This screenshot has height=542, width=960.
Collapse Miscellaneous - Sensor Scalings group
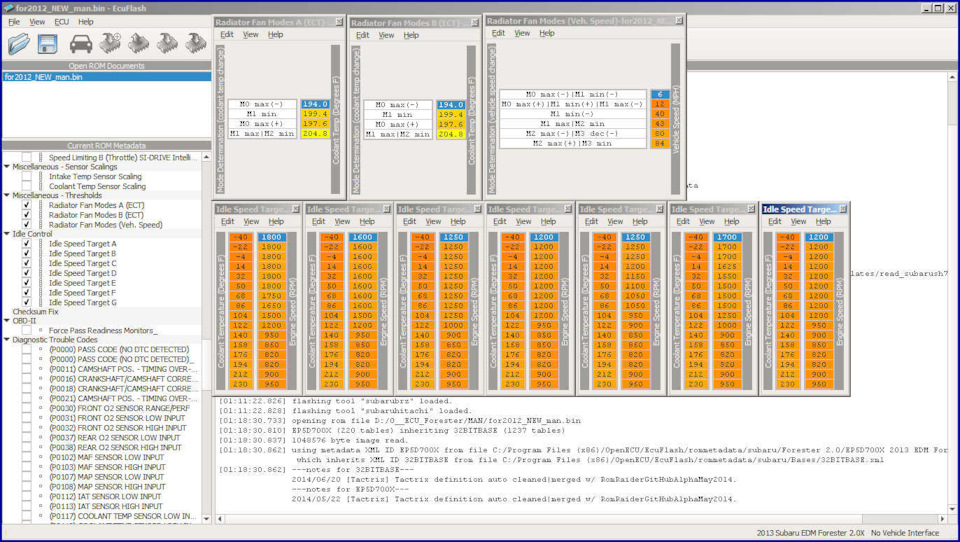pyautogui.click(x=7, y=166)
